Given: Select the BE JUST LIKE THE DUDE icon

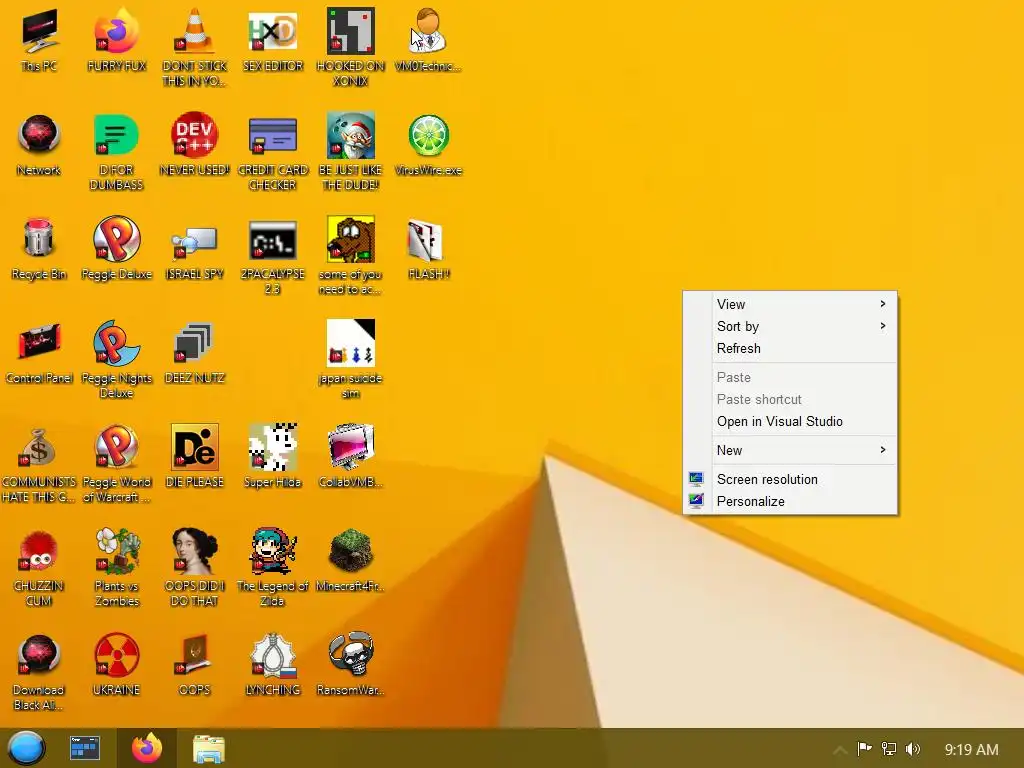Looking at the screenshot, I should coord(351,135).
